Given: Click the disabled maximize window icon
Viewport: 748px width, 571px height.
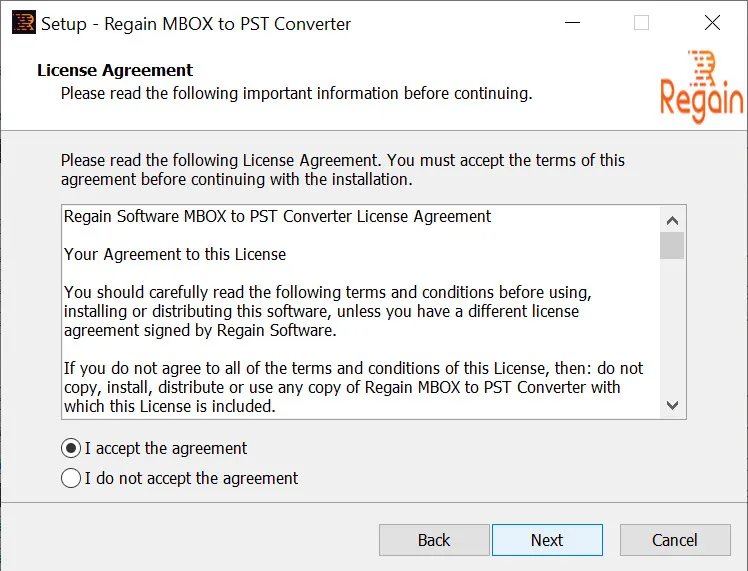Looking at the screenshot, I should coord(641,22).
